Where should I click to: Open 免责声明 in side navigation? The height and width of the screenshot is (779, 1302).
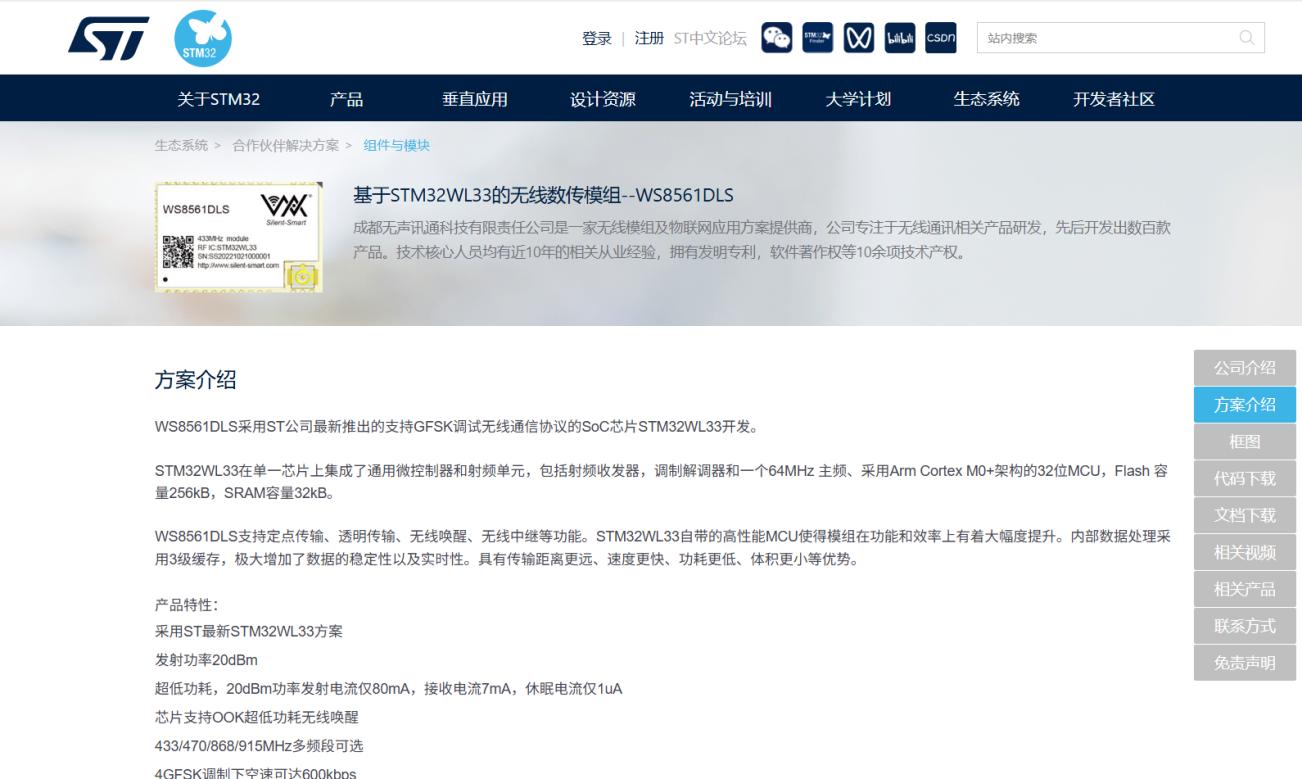click(x=1245, y=663)
